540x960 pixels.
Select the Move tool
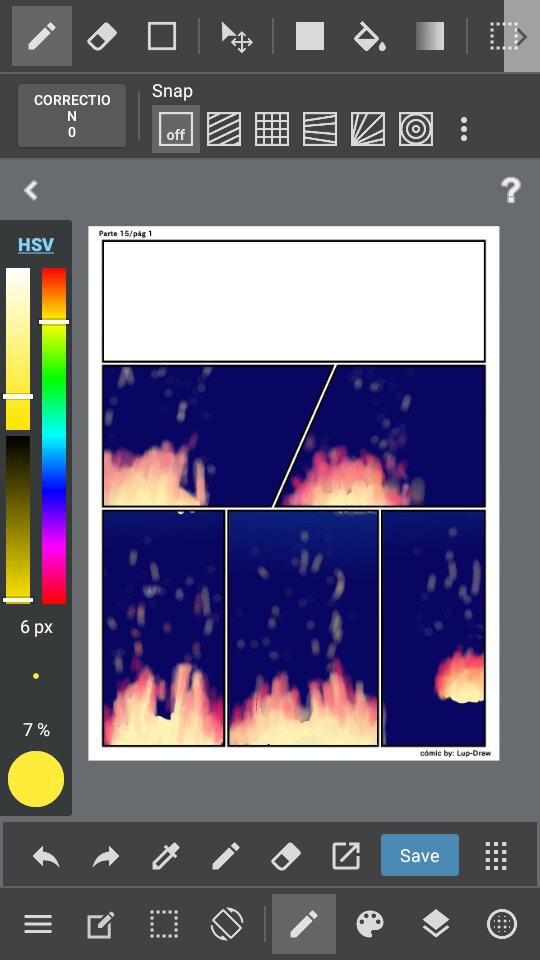(x=236, y=37)
